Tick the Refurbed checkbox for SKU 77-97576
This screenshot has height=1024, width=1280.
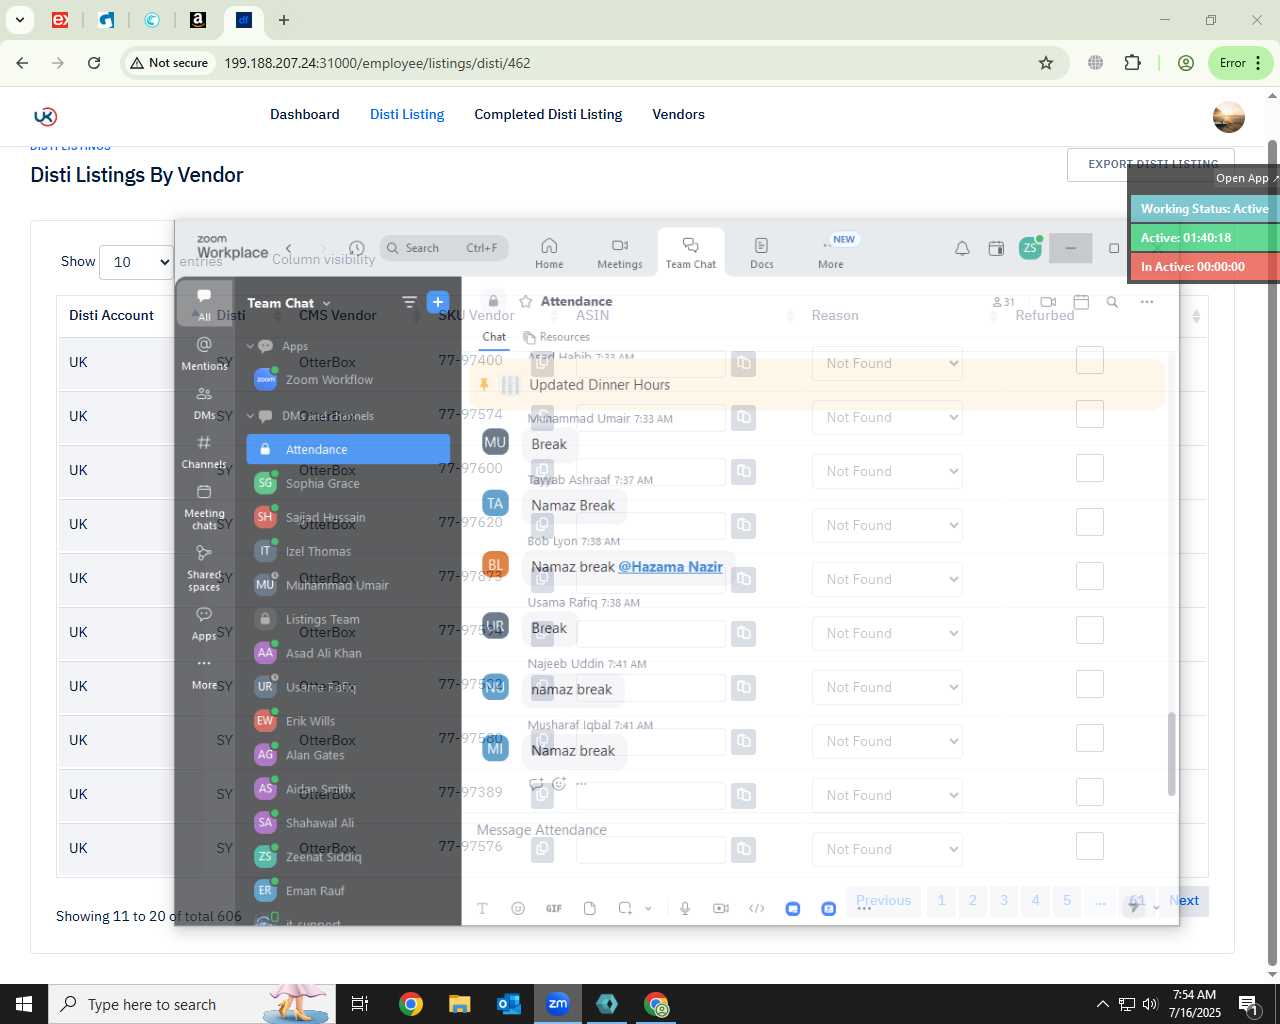pyautogui.click(x=1090, y=846)
